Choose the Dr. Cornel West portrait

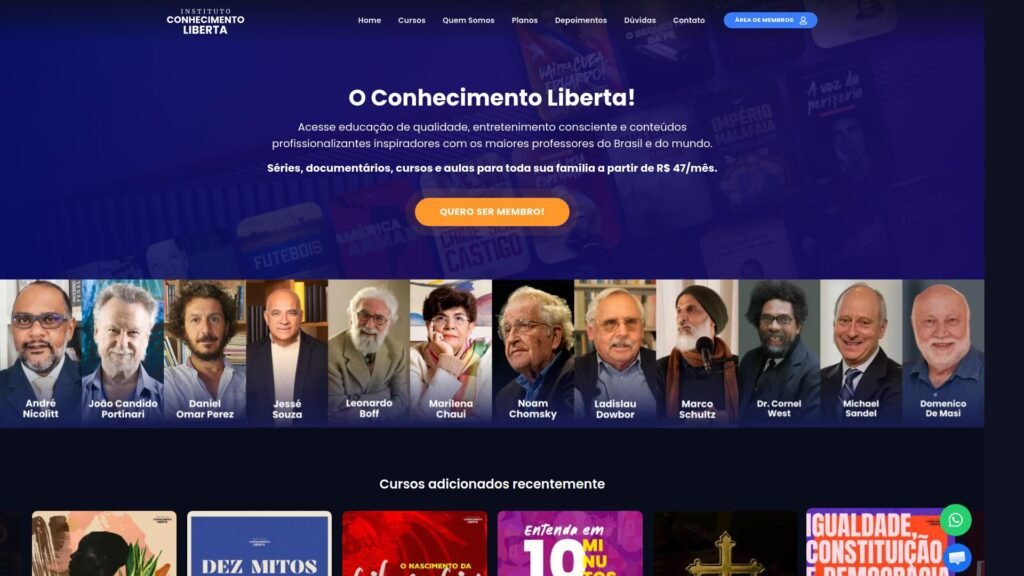tap(779, 353)
